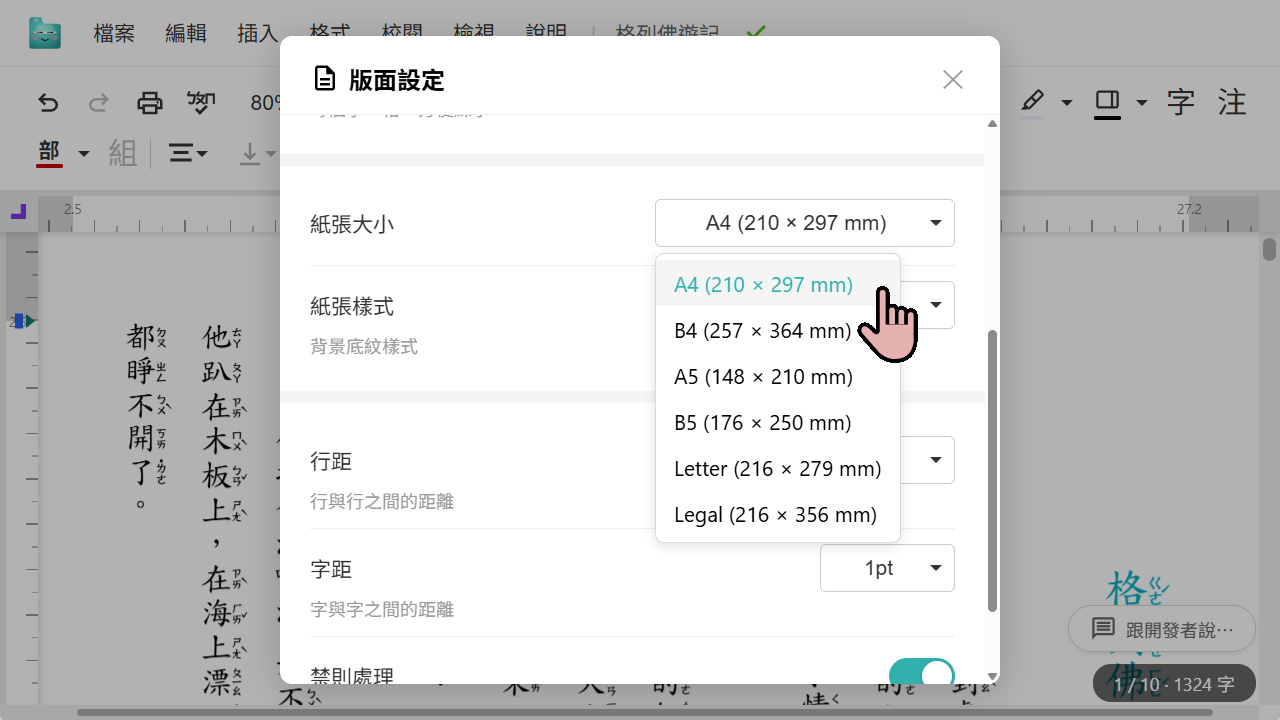Click the 字 character tool icon

pyautogui.click(x=1181, y=102)
